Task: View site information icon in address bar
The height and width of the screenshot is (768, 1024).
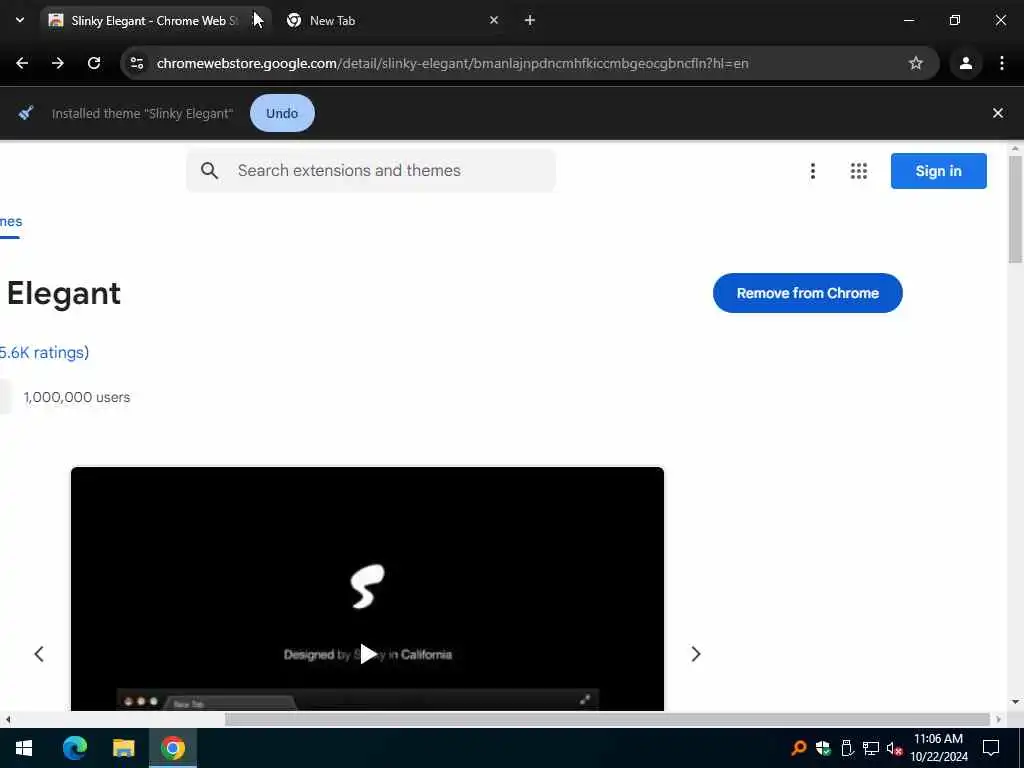Action: 137,63
